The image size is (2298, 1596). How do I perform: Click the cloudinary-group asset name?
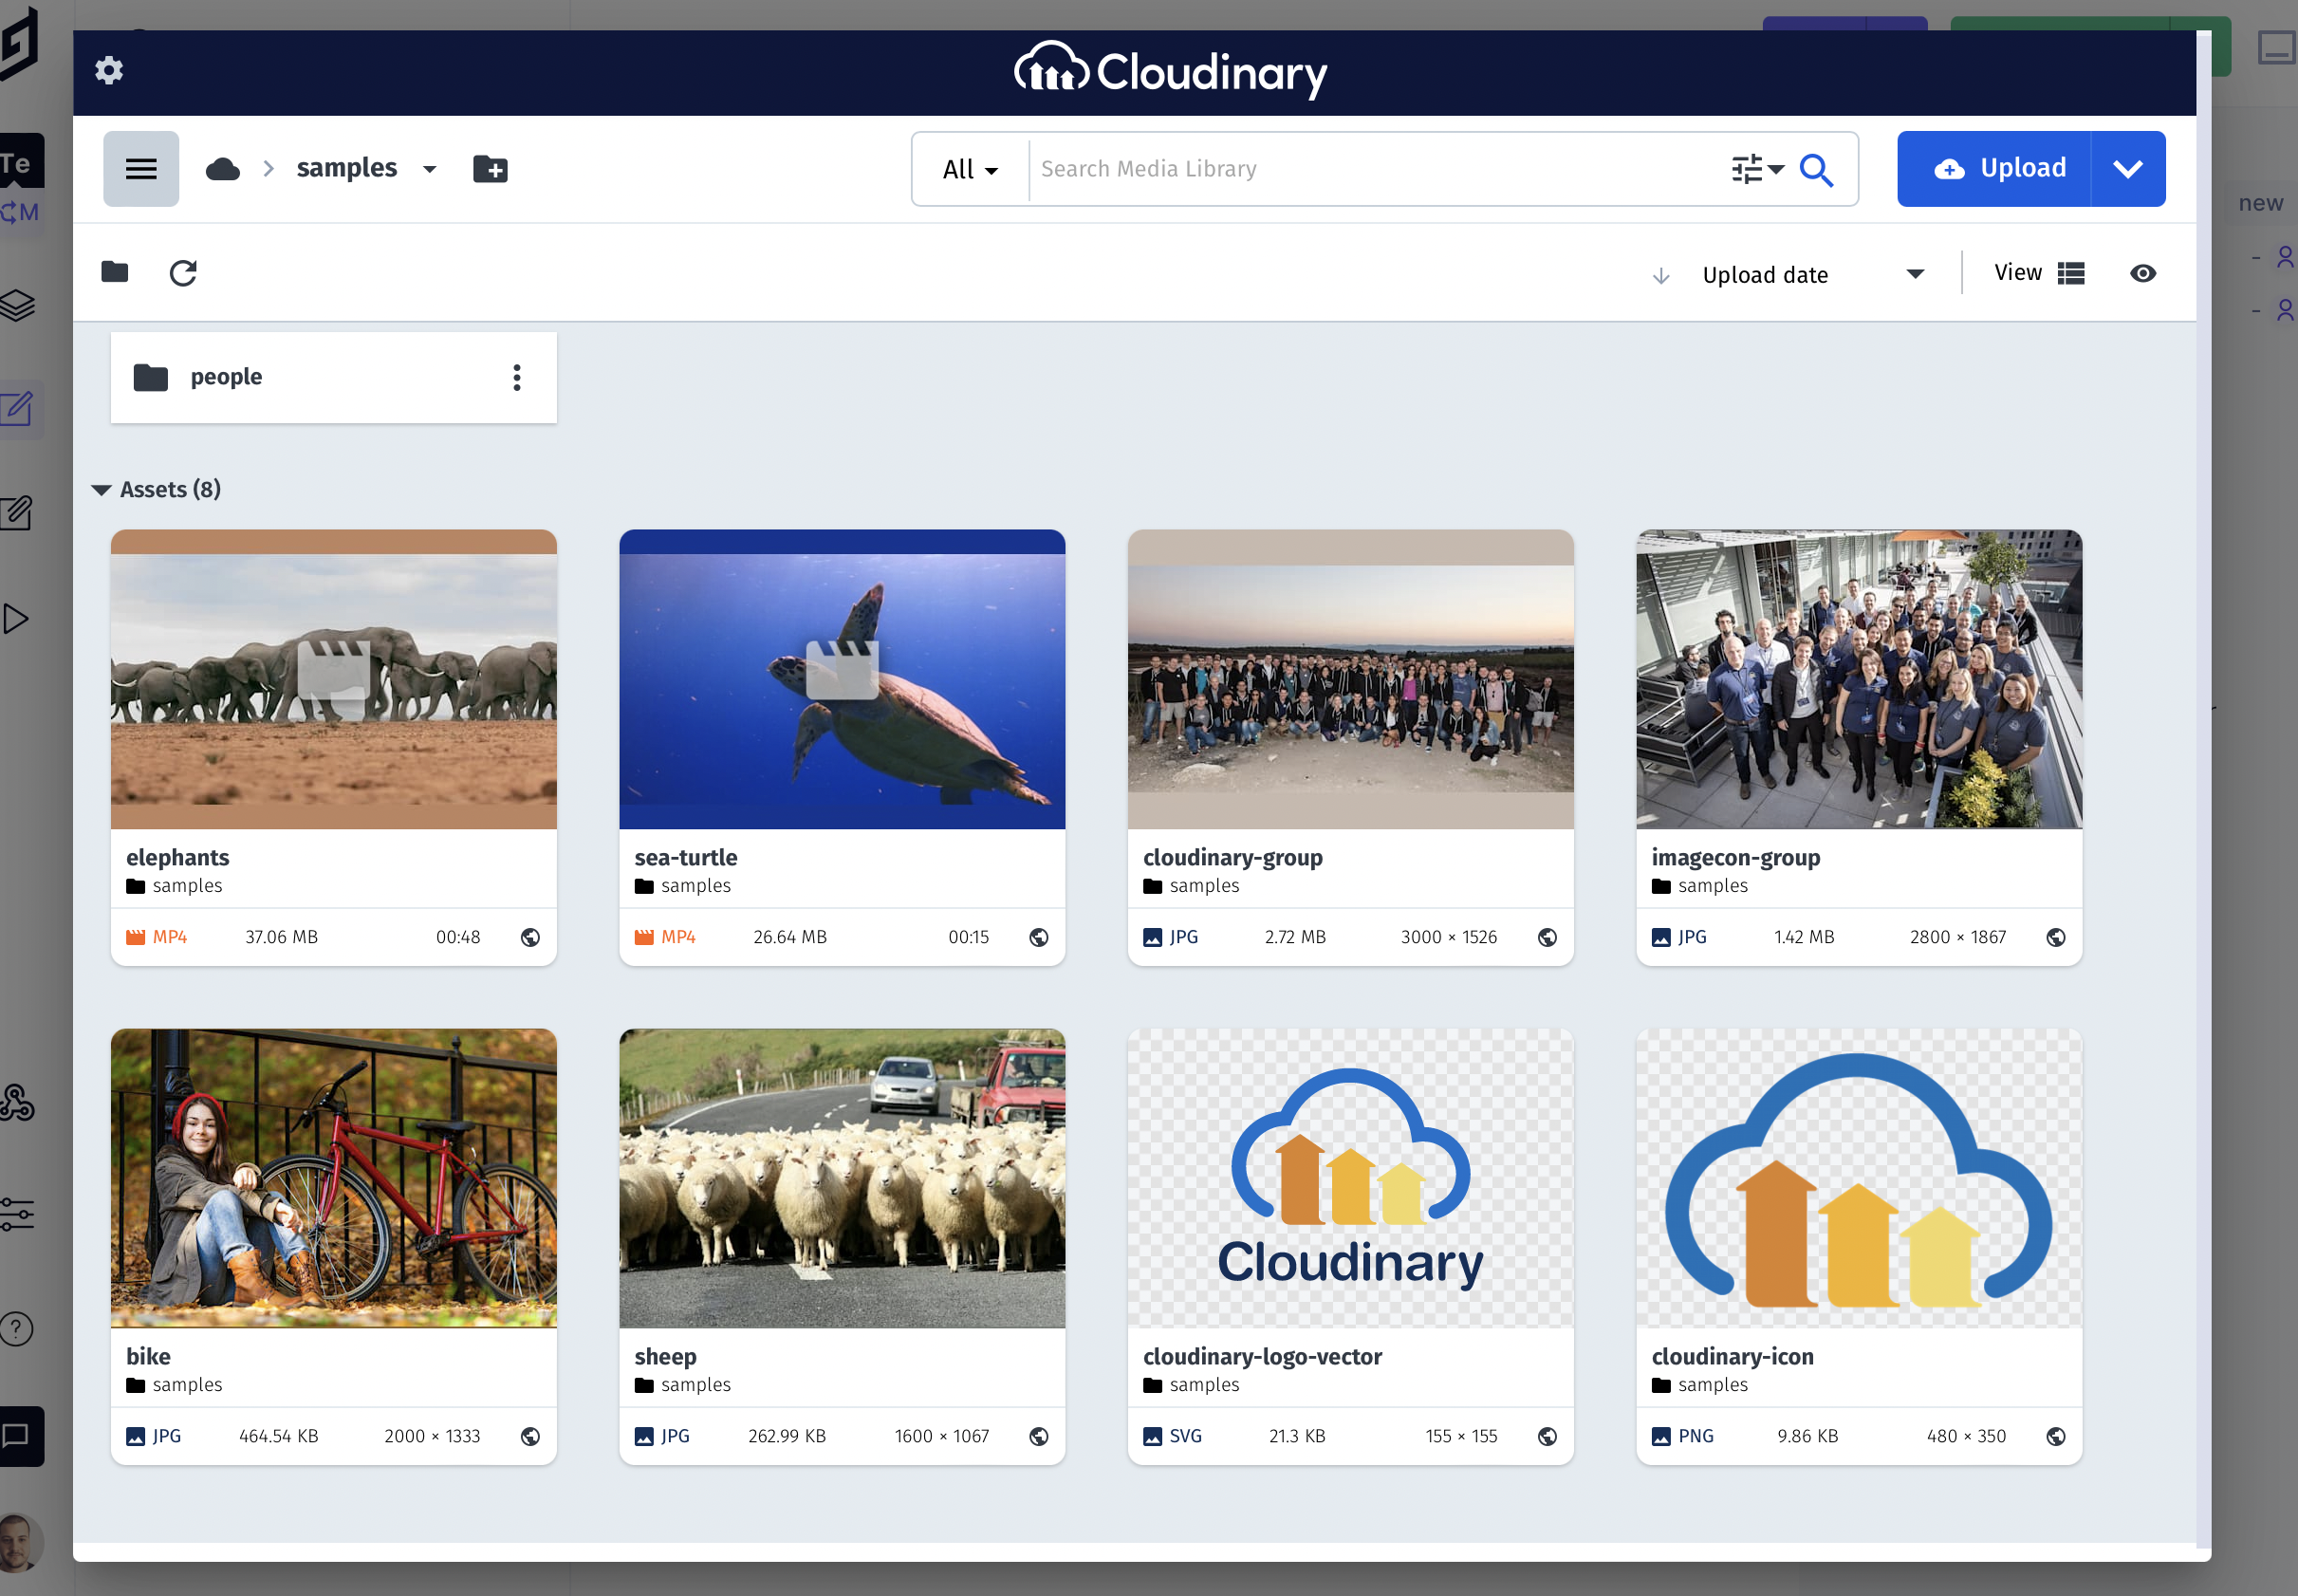click(x=1233, y=858)
